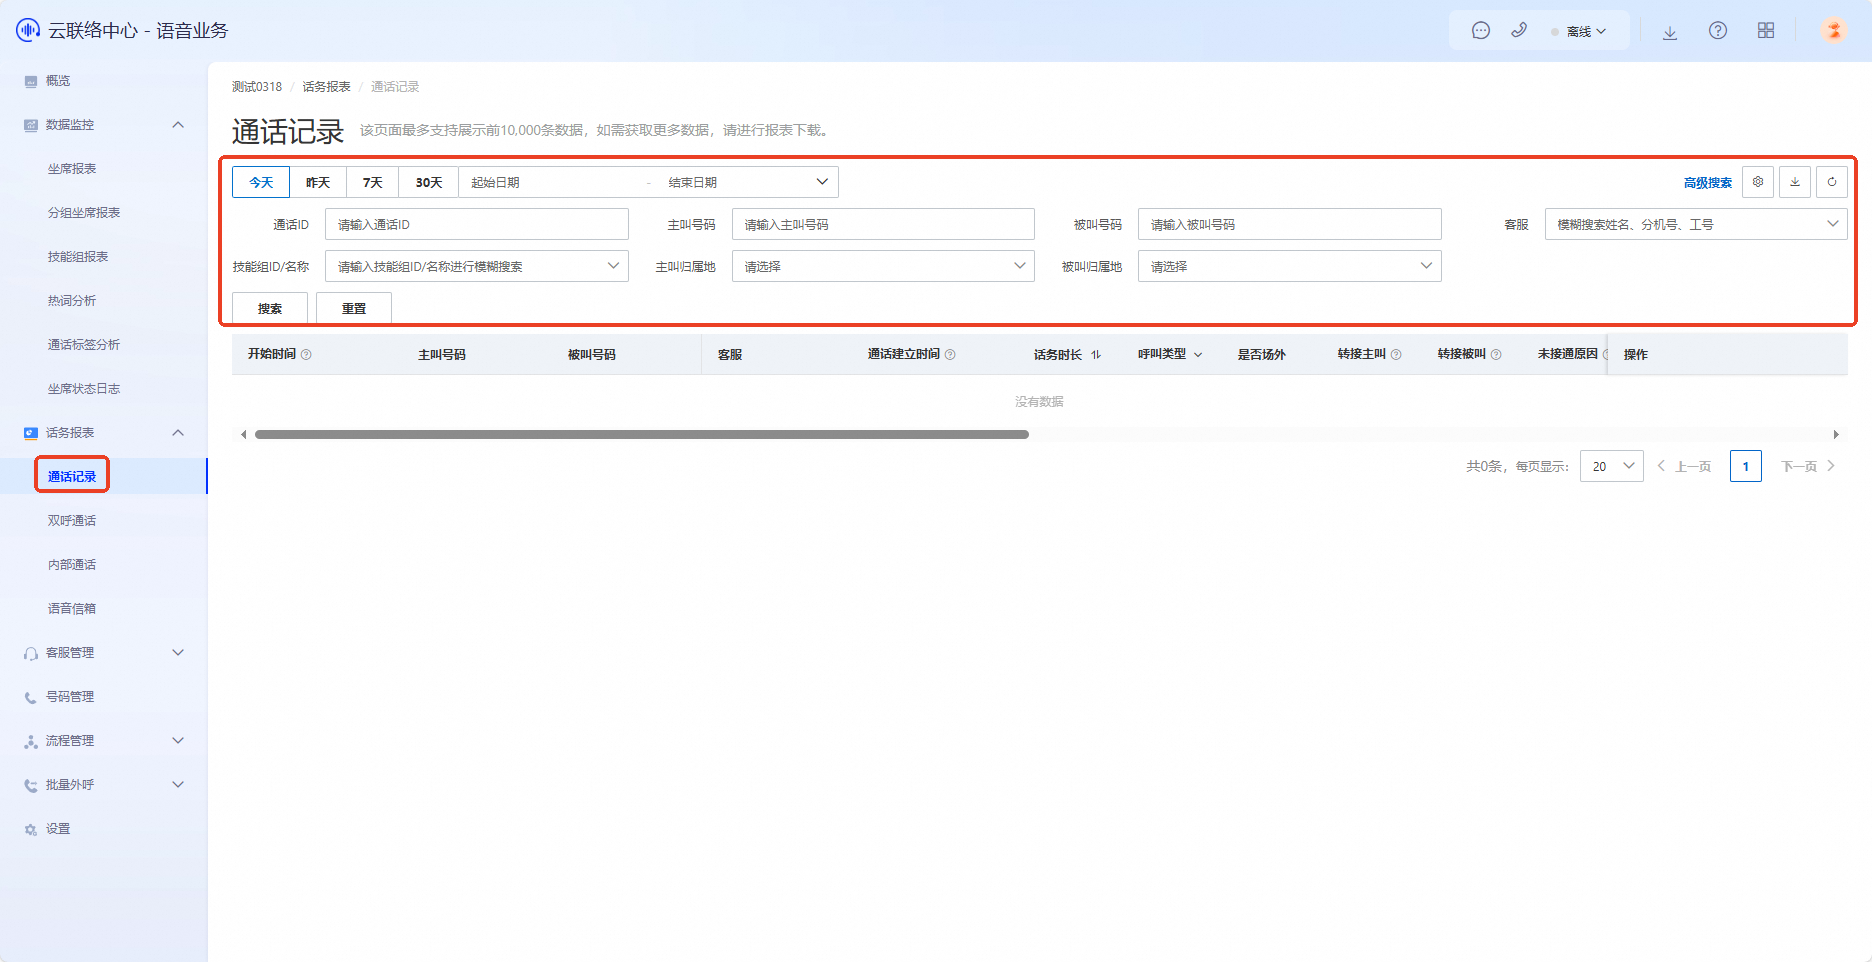
Task: Open 通话标签分析 in sidebar
Action: pyautogui.click(x=84, y=345)
